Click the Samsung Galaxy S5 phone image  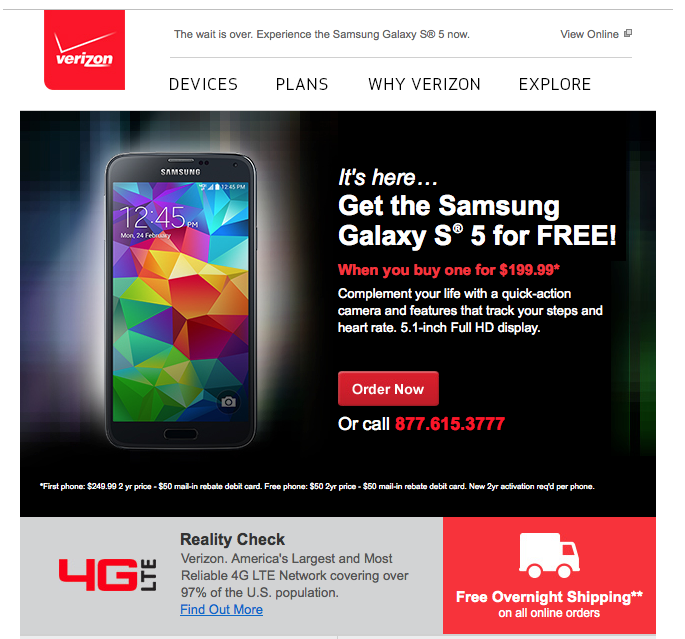(181, 301)
